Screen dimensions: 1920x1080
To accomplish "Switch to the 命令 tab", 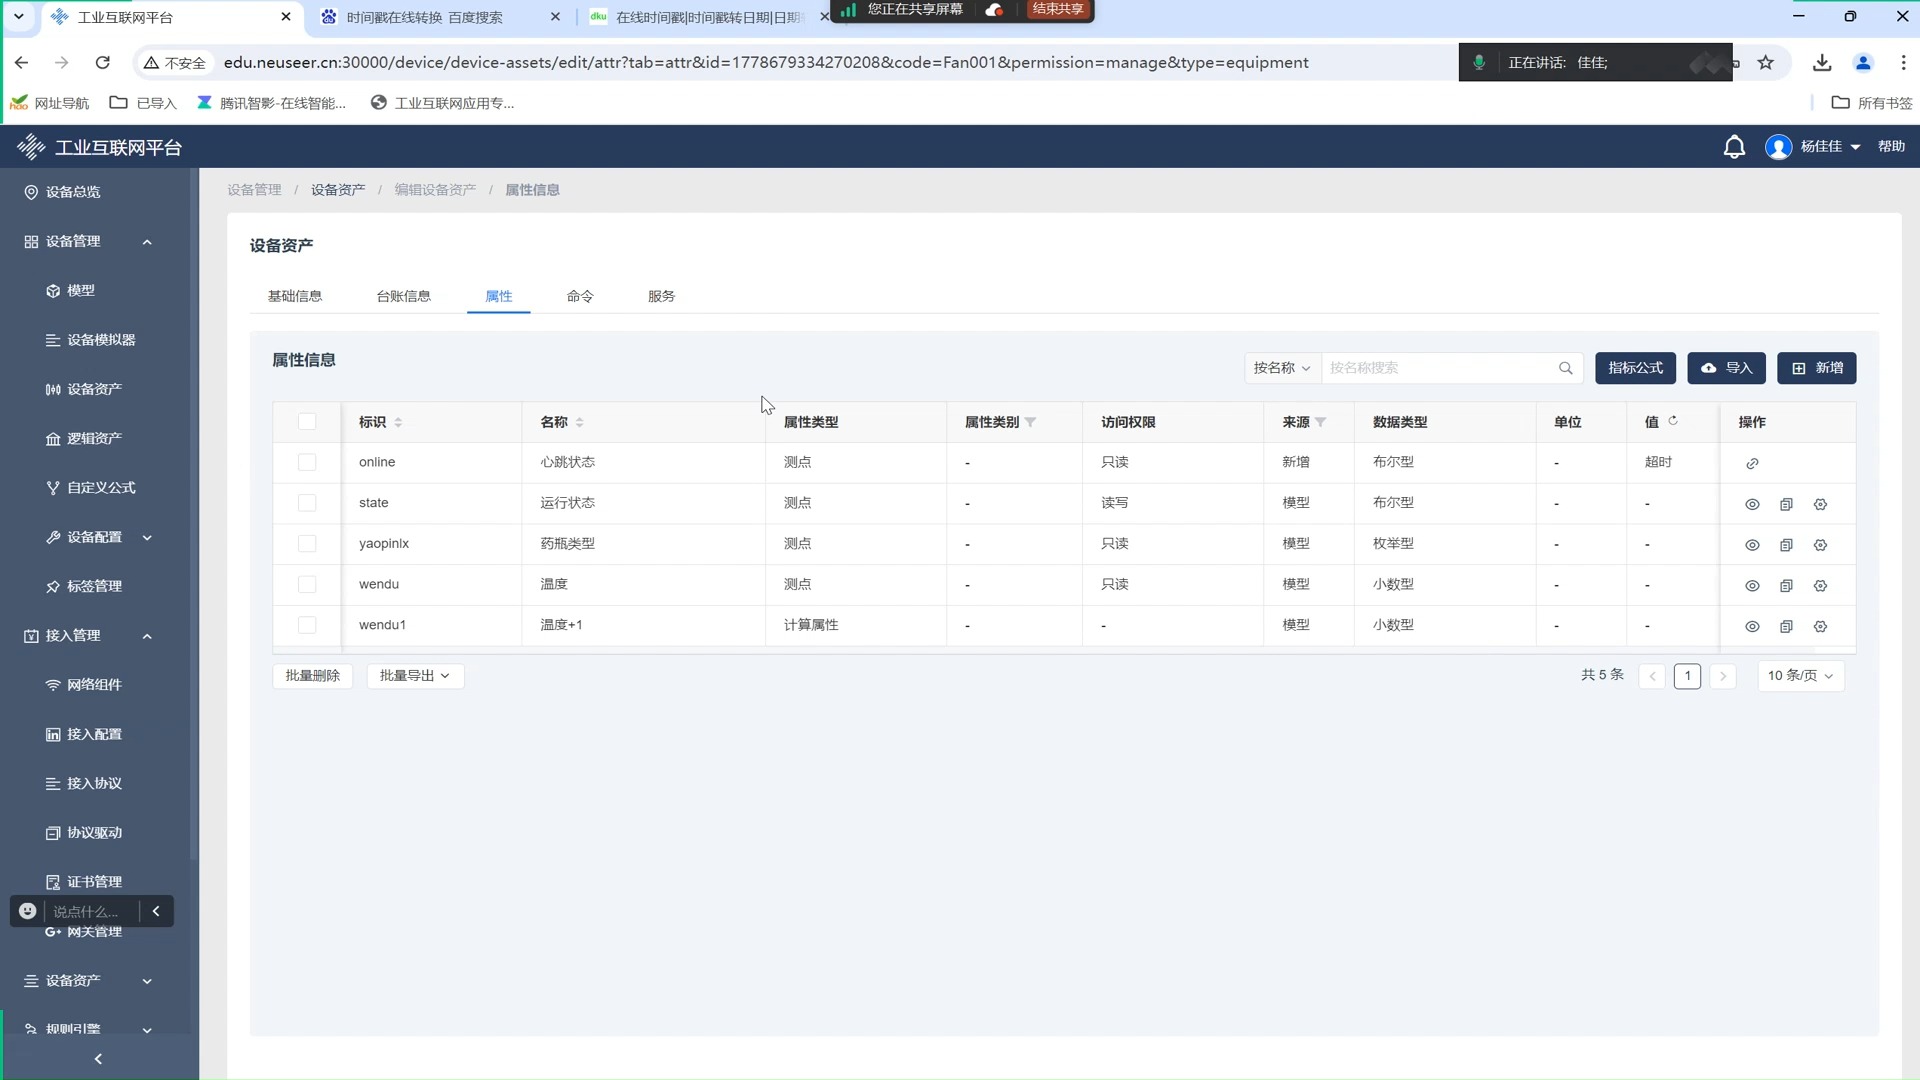I will click(x=580, y=296).
